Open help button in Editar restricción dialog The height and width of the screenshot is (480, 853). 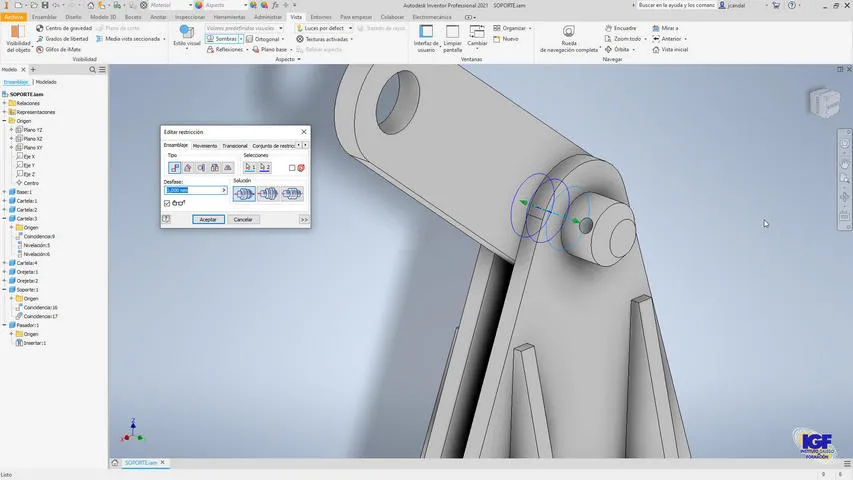[x=166, y=219]
